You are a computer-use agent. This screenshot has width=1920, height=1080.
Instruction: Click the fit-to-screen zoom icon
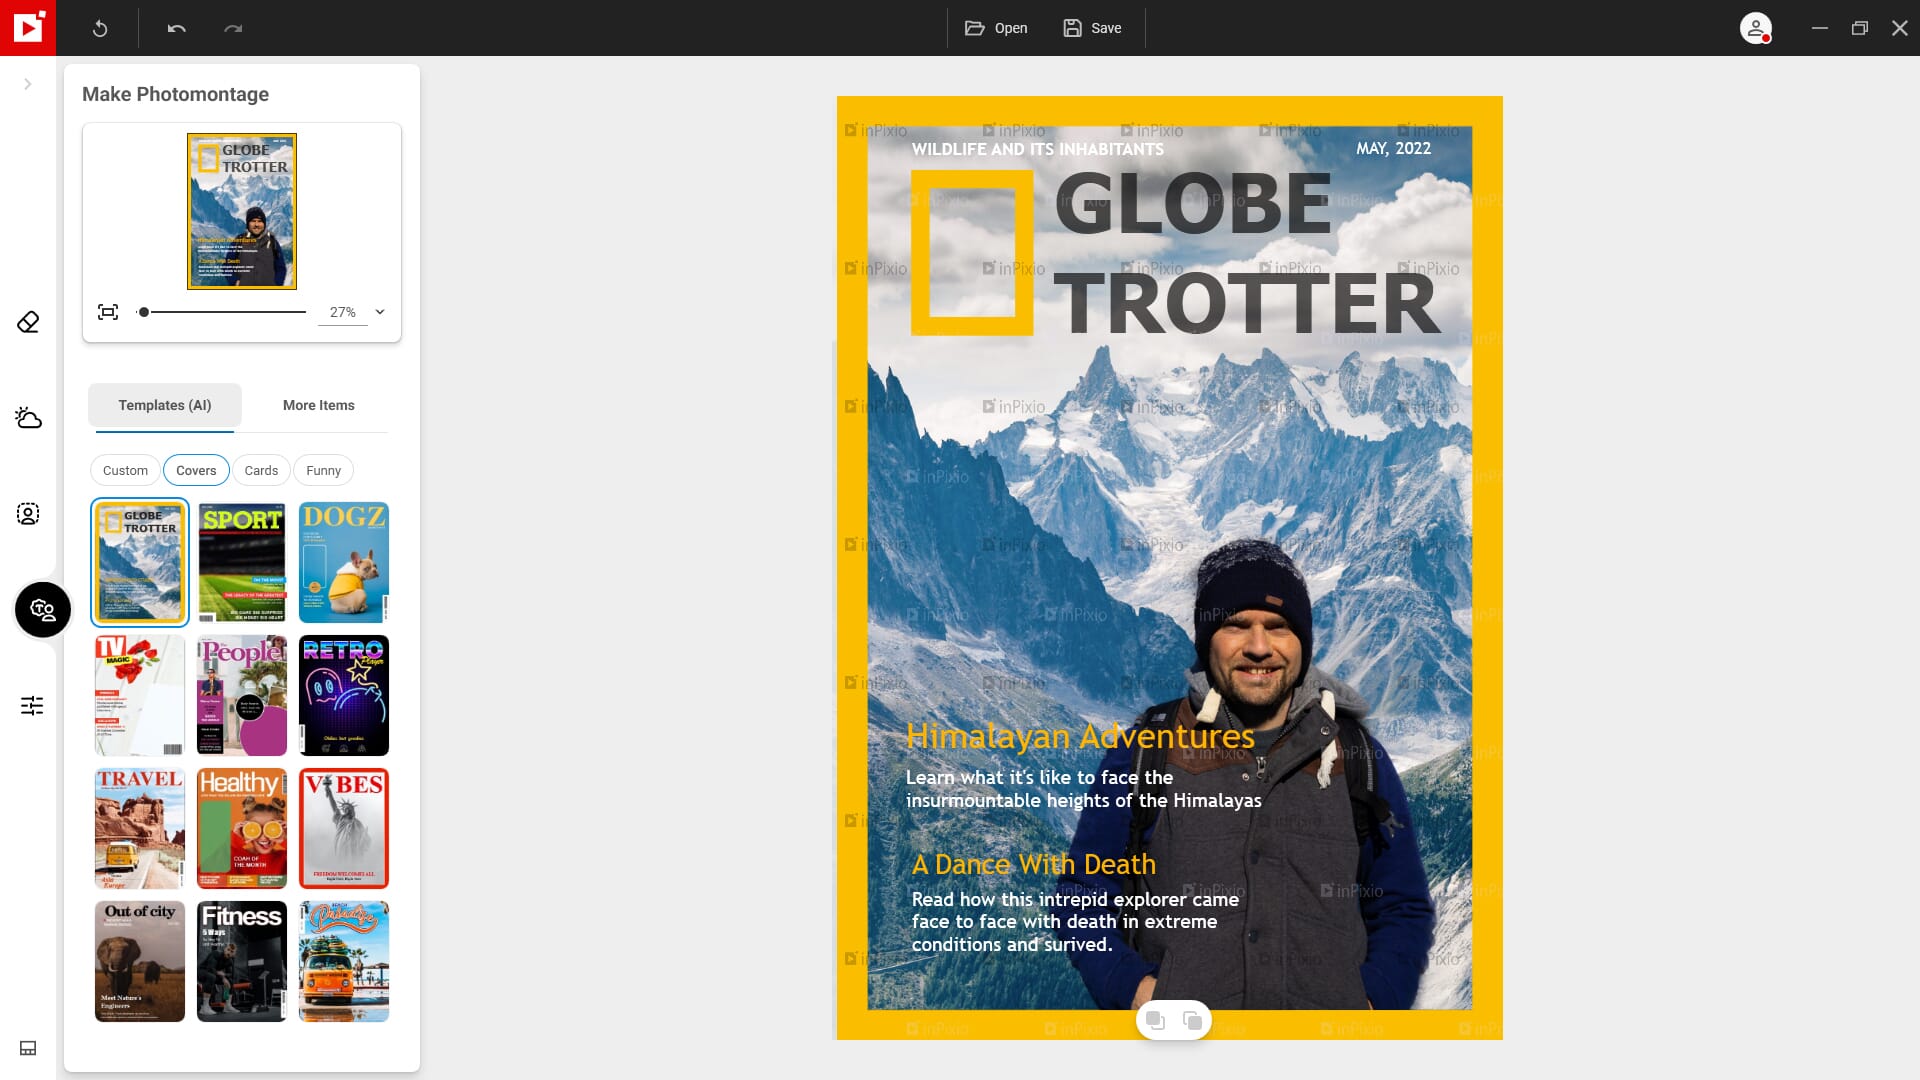point(108,312)
